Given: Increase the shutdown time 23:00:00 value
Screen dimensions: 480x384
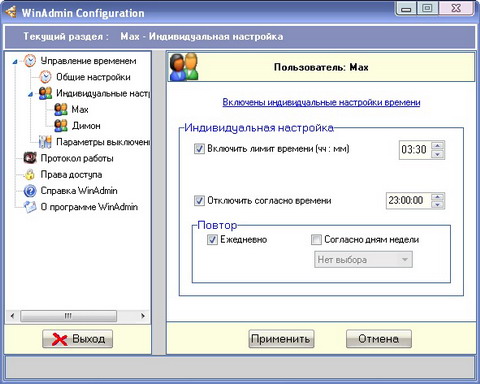Looking at the screenshot, I should tap(437, 197).
